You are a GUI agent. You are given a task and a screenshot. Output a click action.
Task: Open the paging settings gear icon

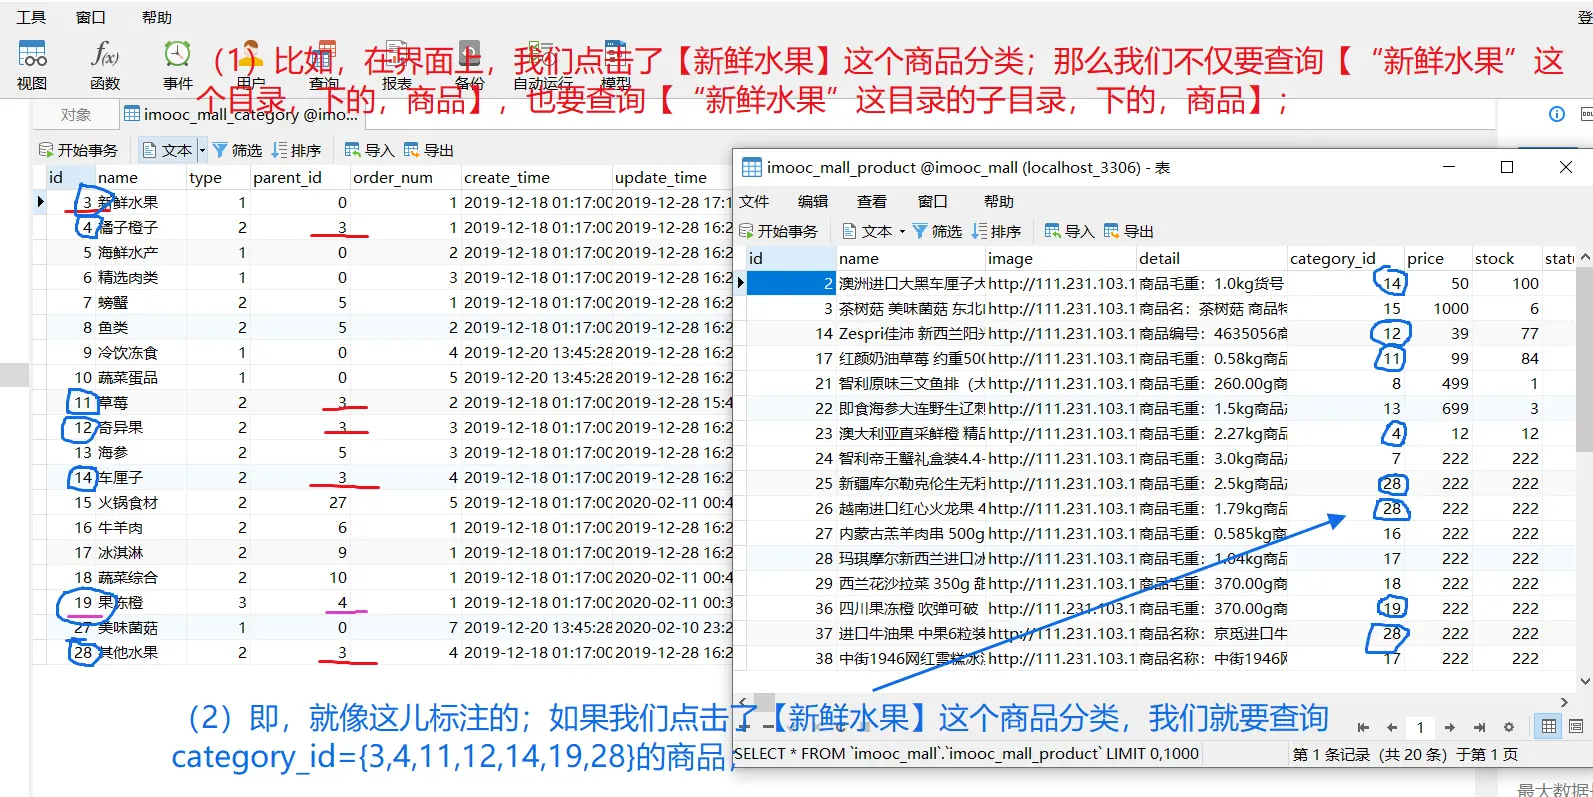coord(1509,727)
